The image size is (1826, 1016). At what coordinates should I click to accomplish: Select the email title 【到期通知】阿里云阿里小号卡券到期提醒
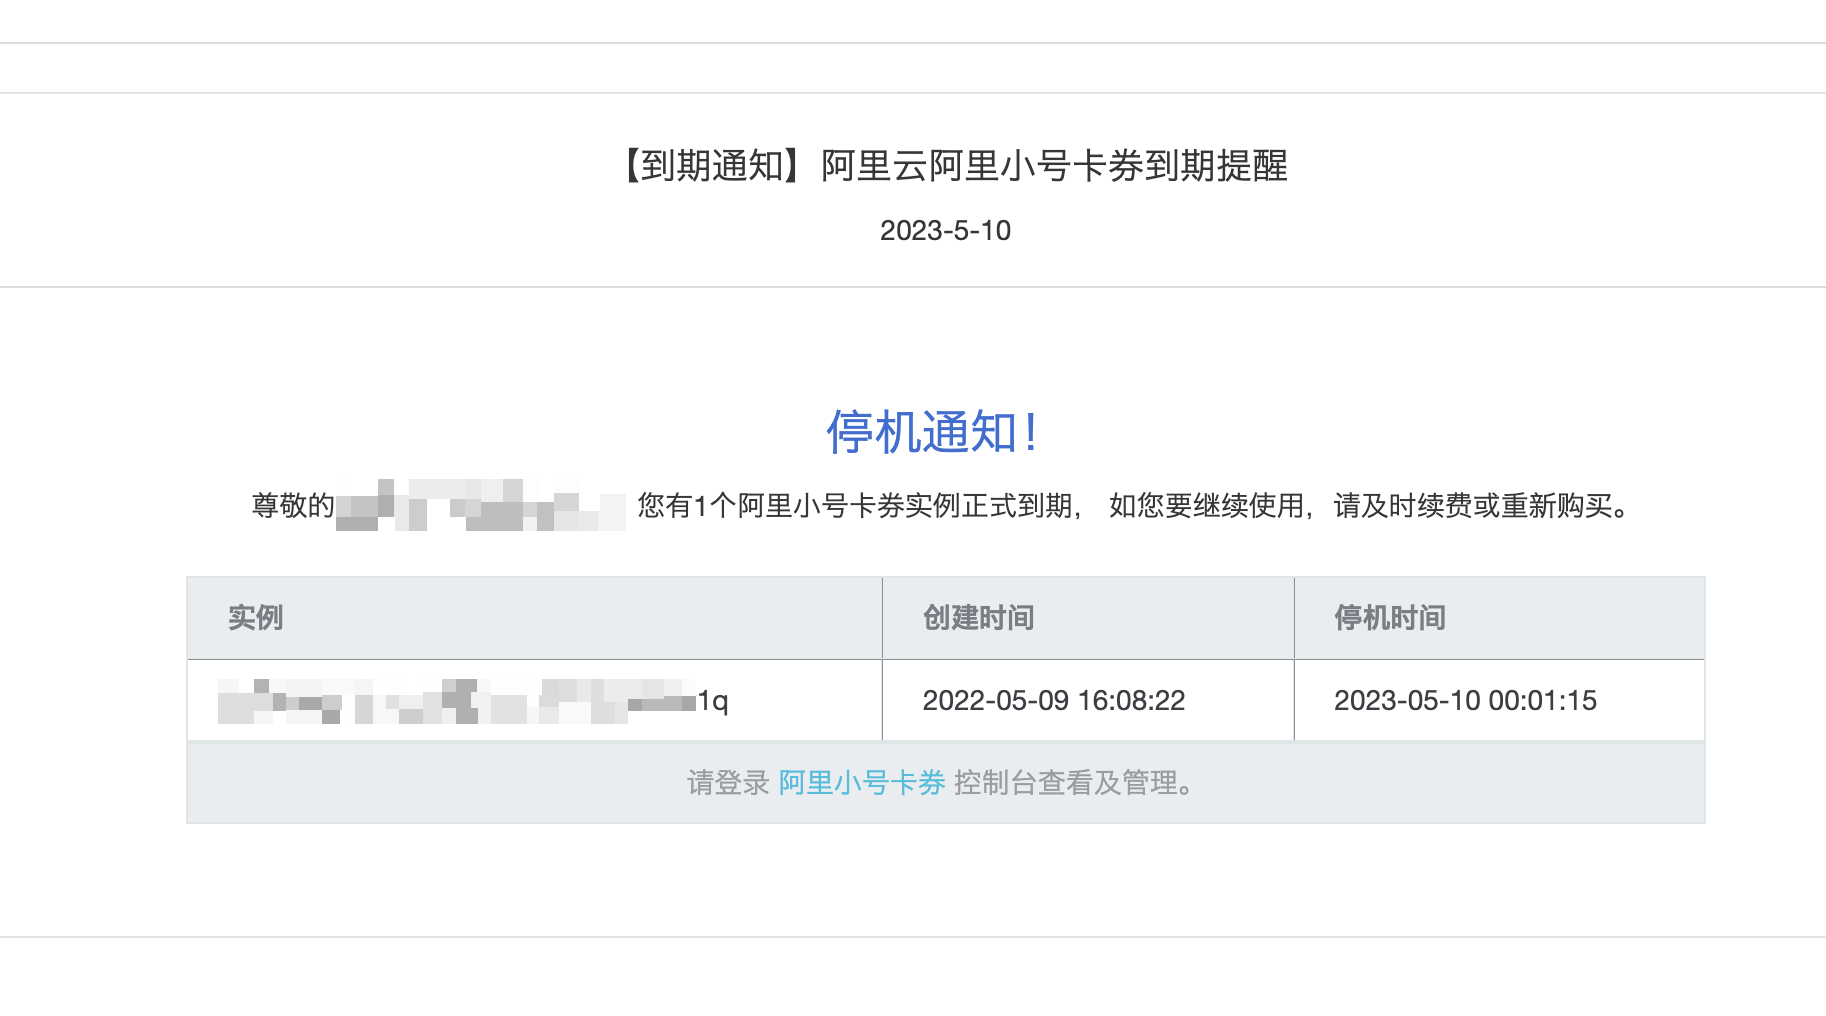click(951, 166)
